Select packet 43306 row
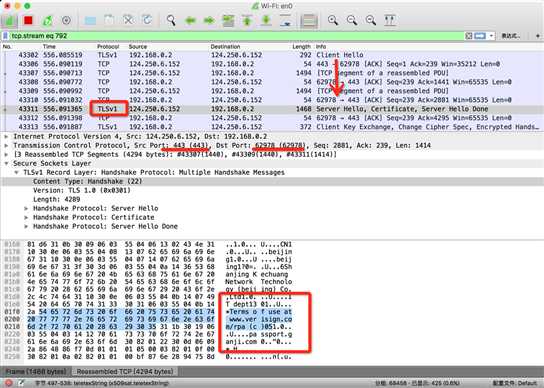544x388 pixels. (272, 64)
